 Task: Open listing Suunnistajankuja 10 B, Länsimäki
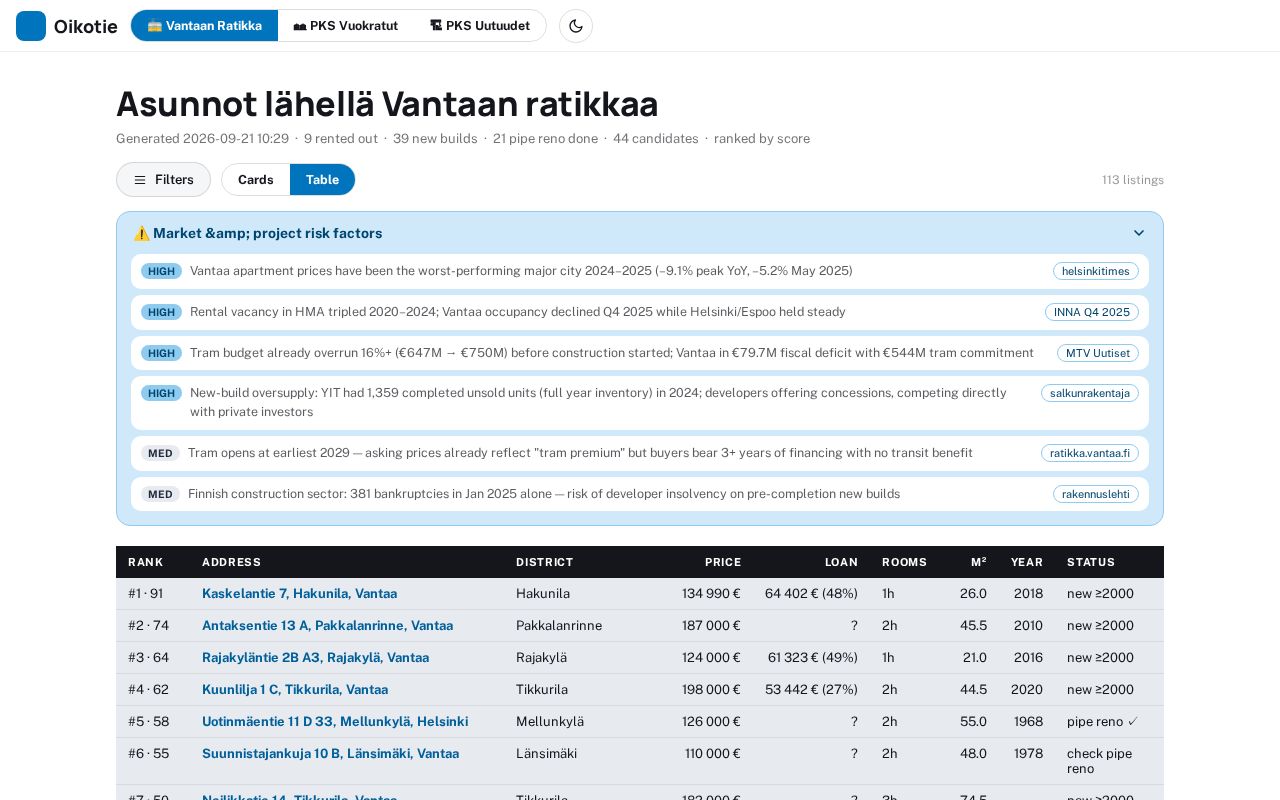tap(330, 754)
